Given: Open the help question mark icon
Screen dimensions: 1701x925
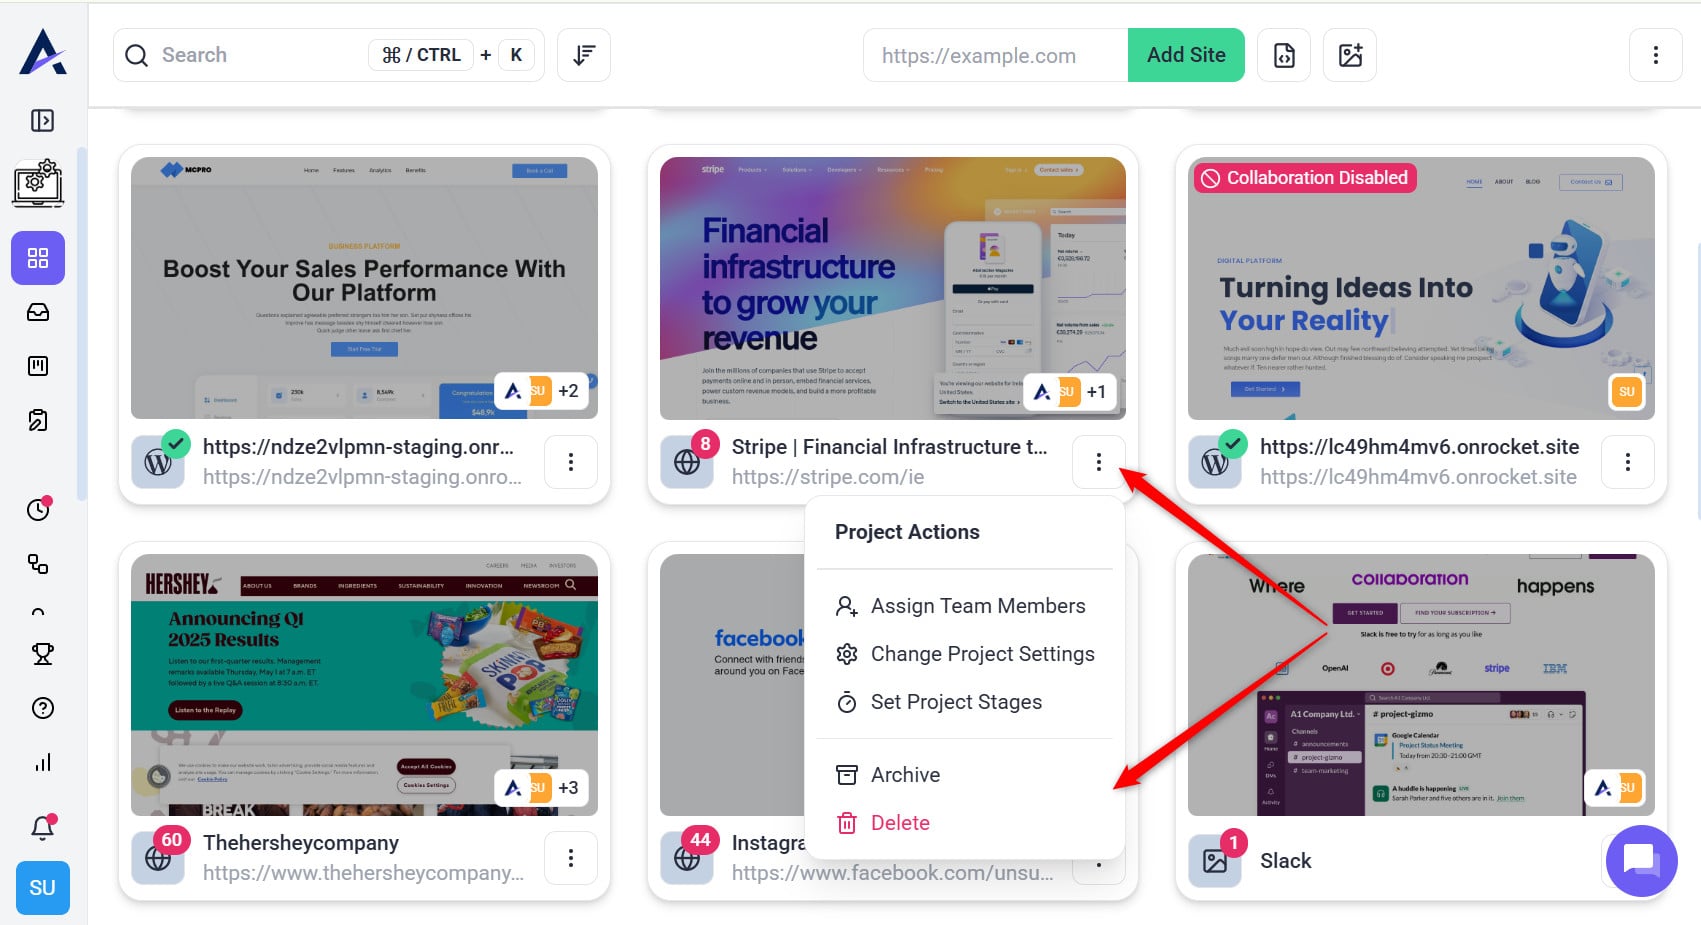Looking at the screenshot, I should click(x=42, y=708).
